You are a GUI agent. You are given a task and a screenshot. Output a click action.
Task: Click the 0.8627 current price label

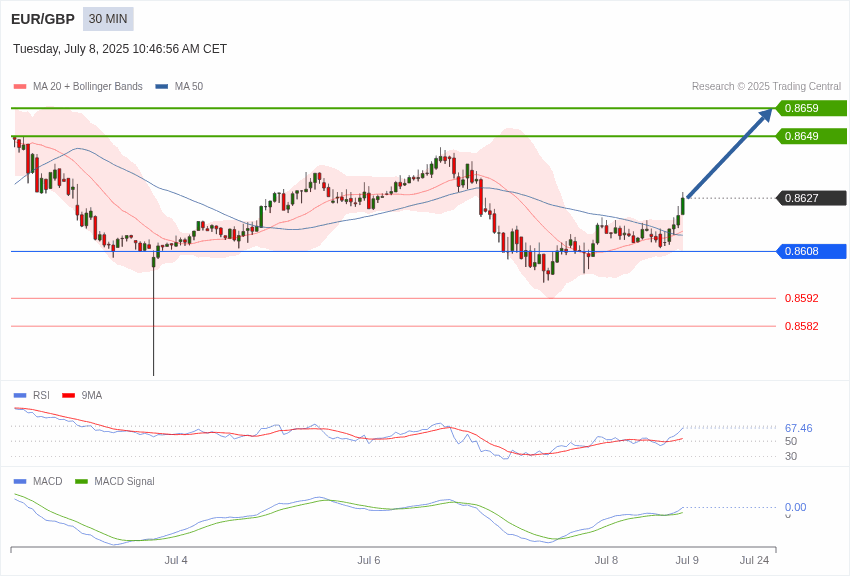(812, 198)
